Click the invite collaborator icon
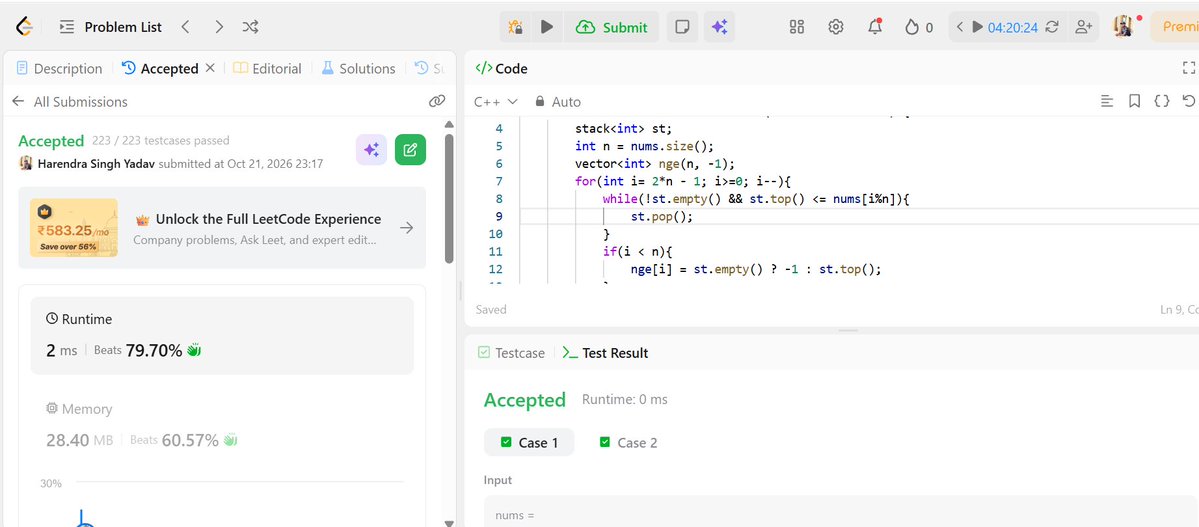 (1083, 27)
